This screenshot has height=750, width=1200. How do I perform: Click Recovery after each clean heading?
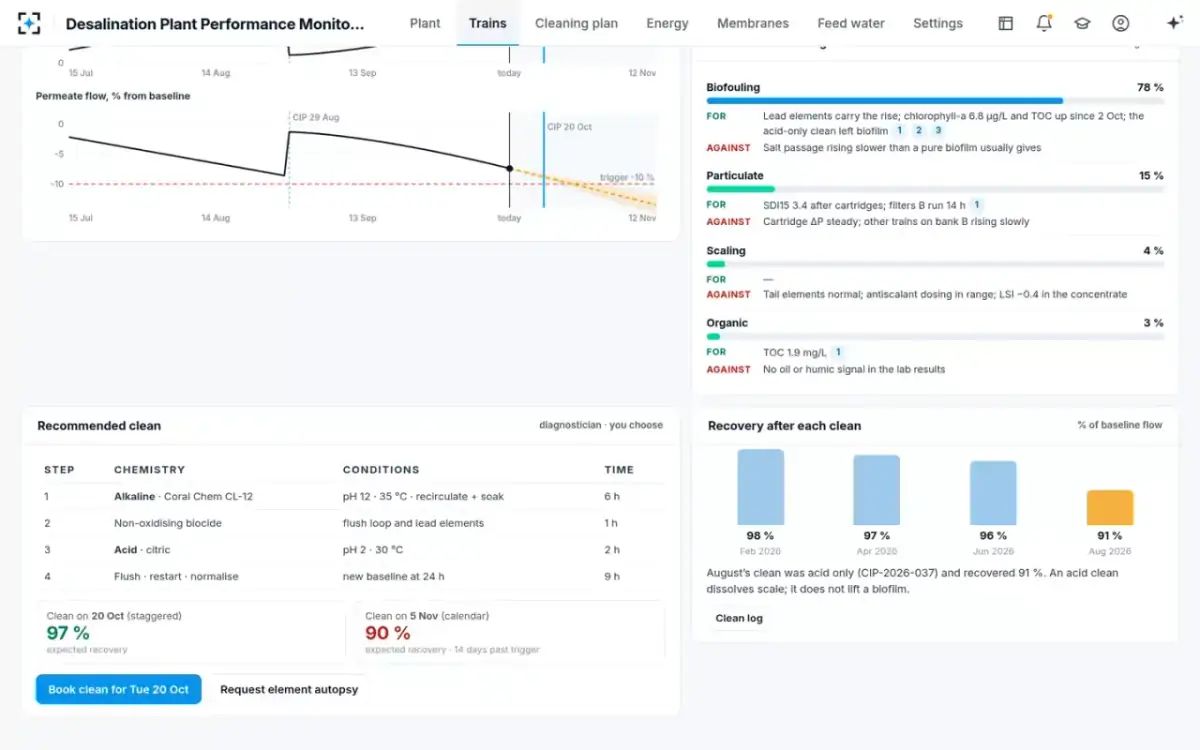pyautogui.click(x=784, y=425)
